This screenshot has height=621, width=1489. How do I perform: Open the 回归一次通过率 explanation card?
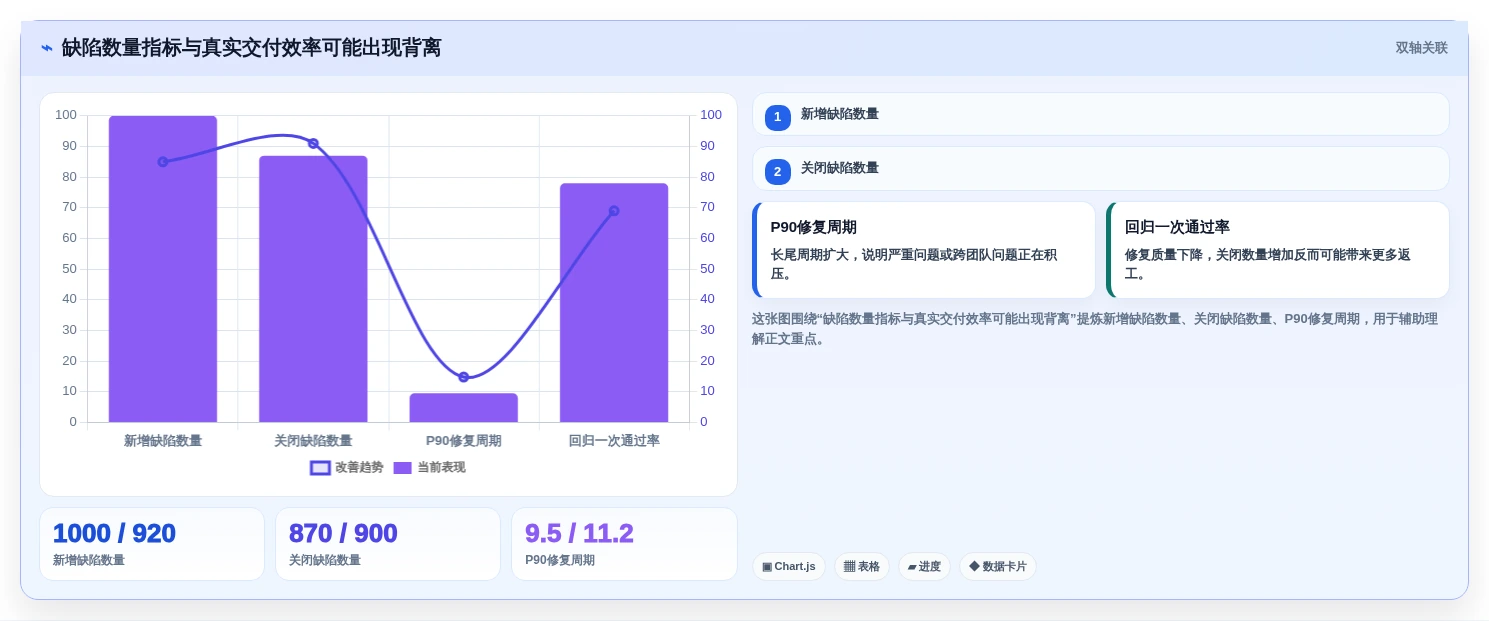[1278, 250]
